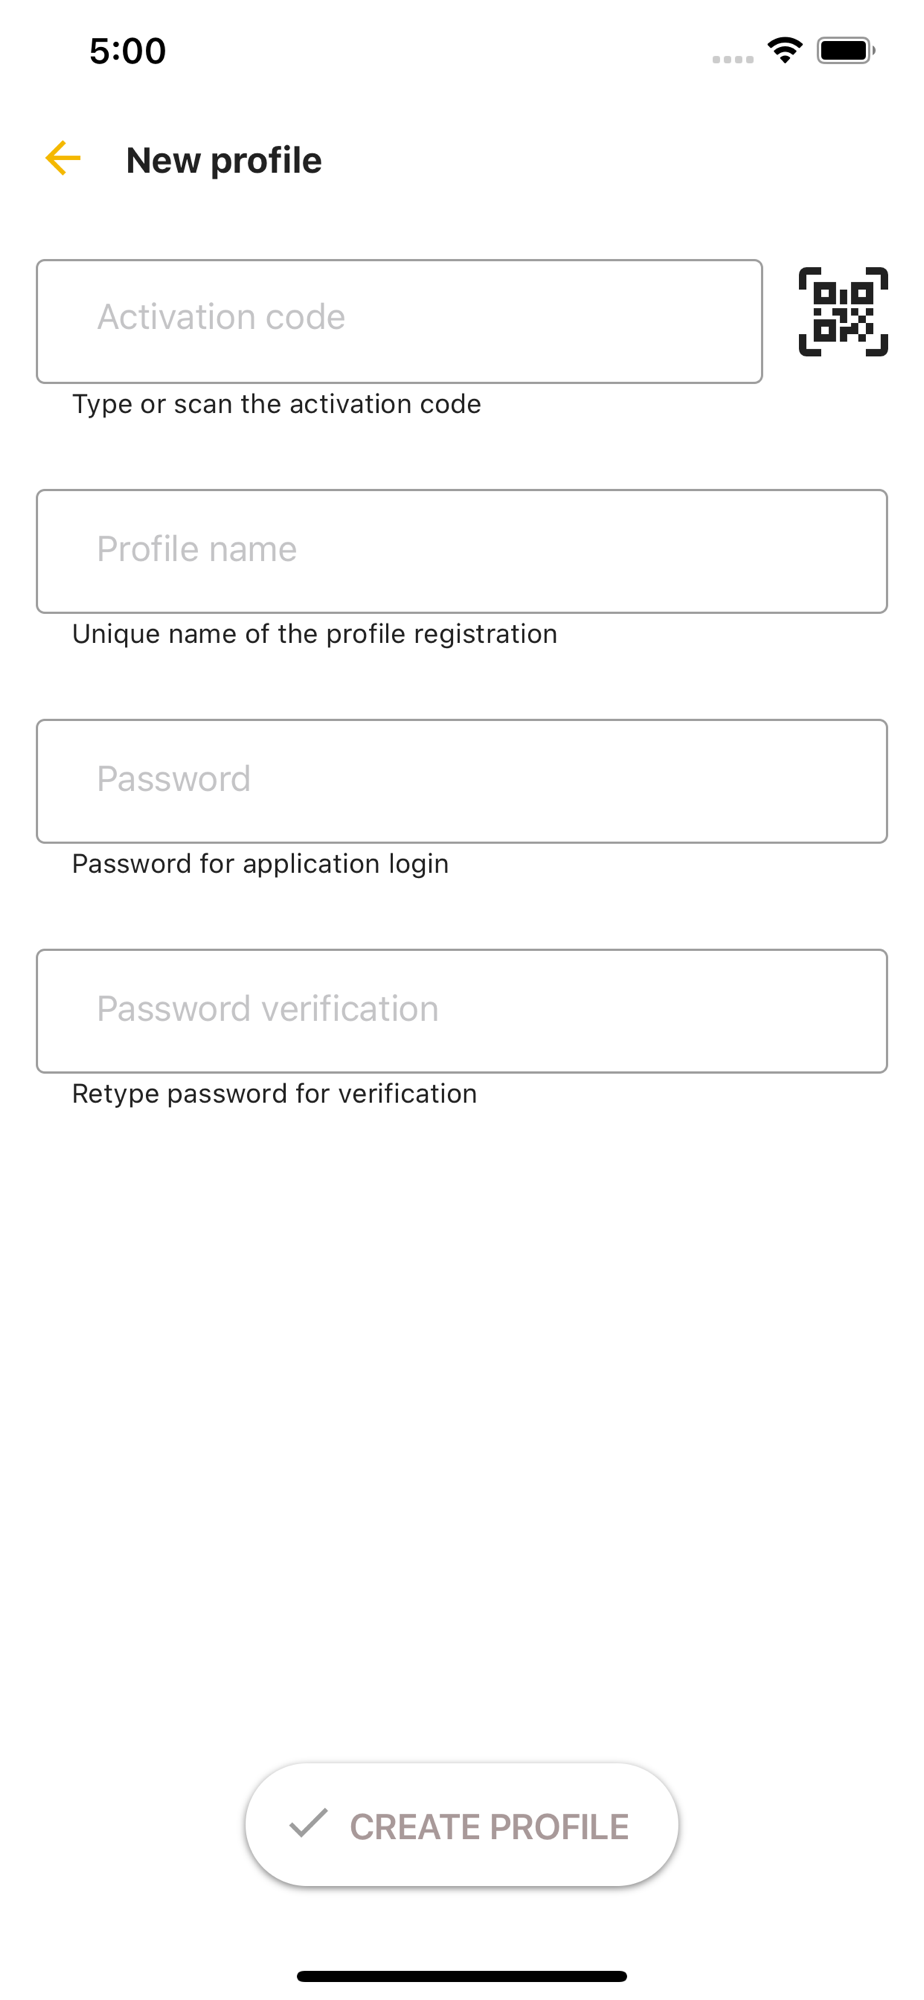
Task: Tap the 5:00 clock in status bar
Action: click(x=128, y=51)
